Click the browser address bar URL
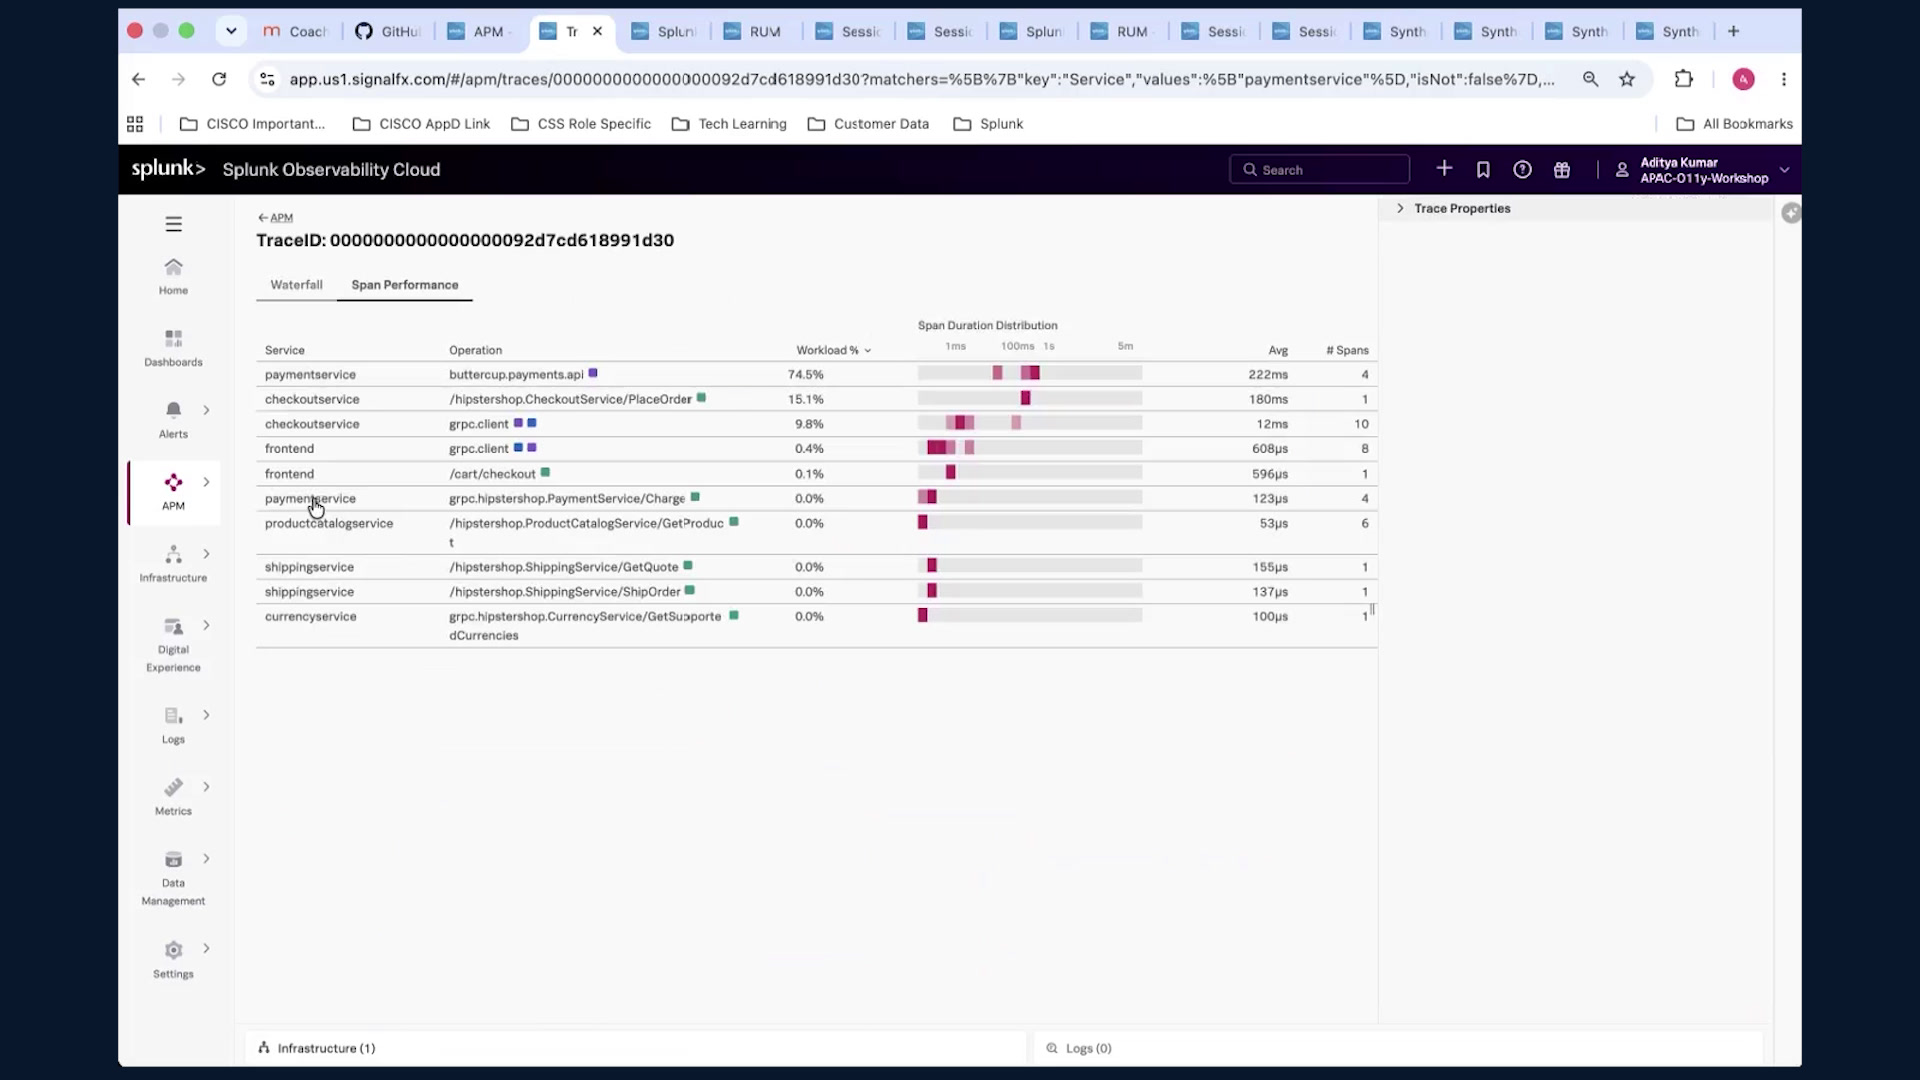The height and width of the screenshot is (1080, 1920). point(921,79)
